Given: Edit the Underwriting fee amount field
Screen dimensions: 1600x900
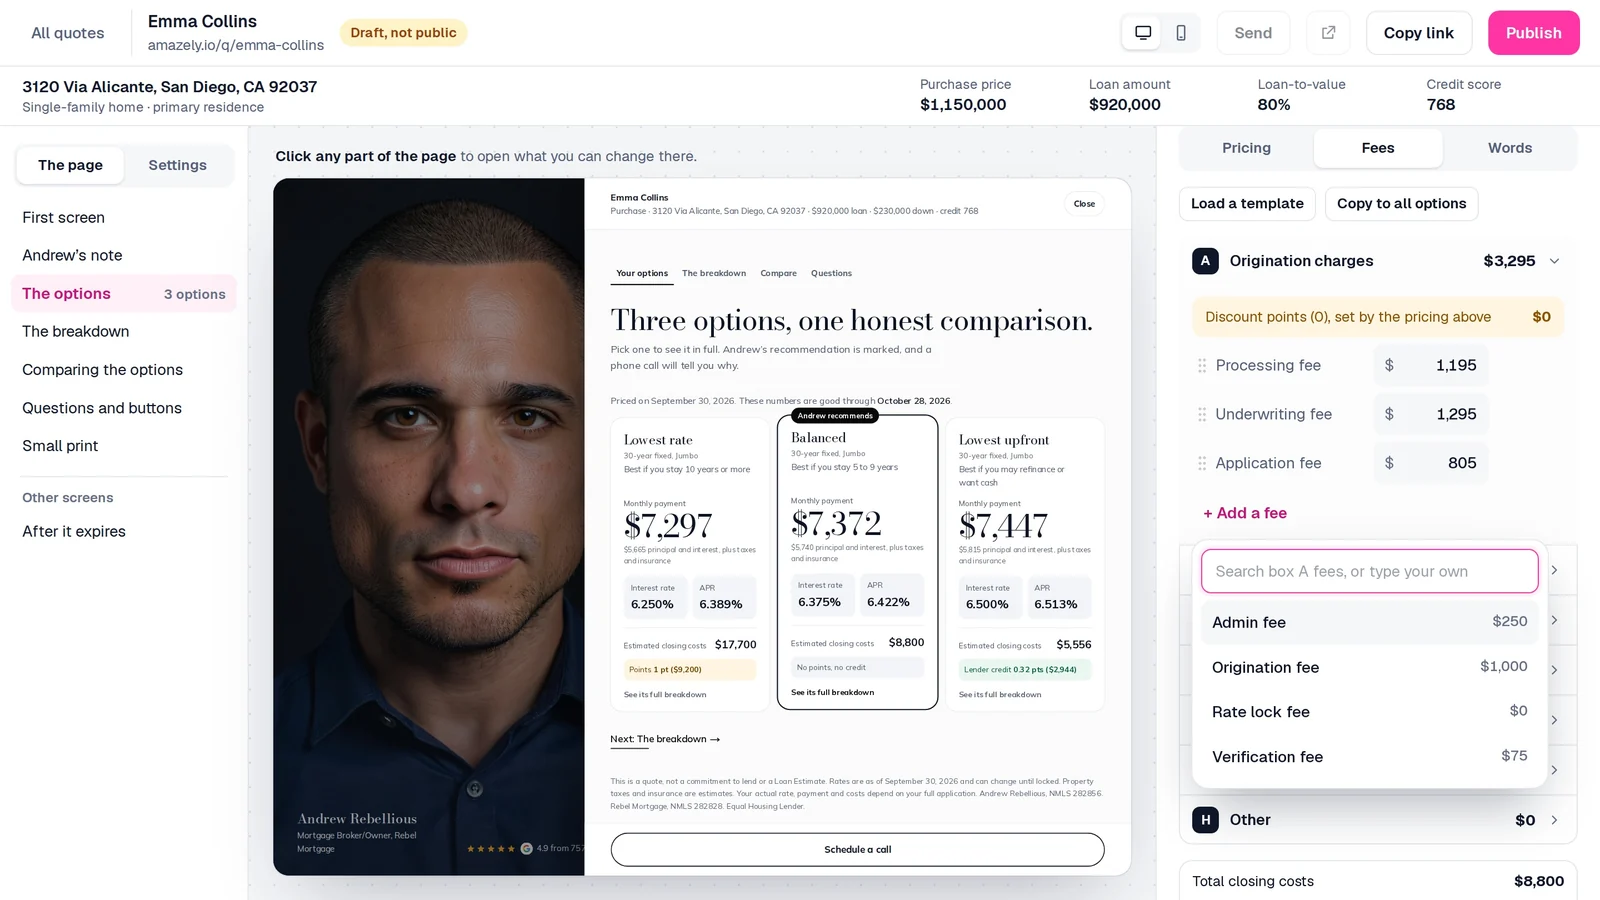Looking at the screenshot, I should pos(1431,414).
